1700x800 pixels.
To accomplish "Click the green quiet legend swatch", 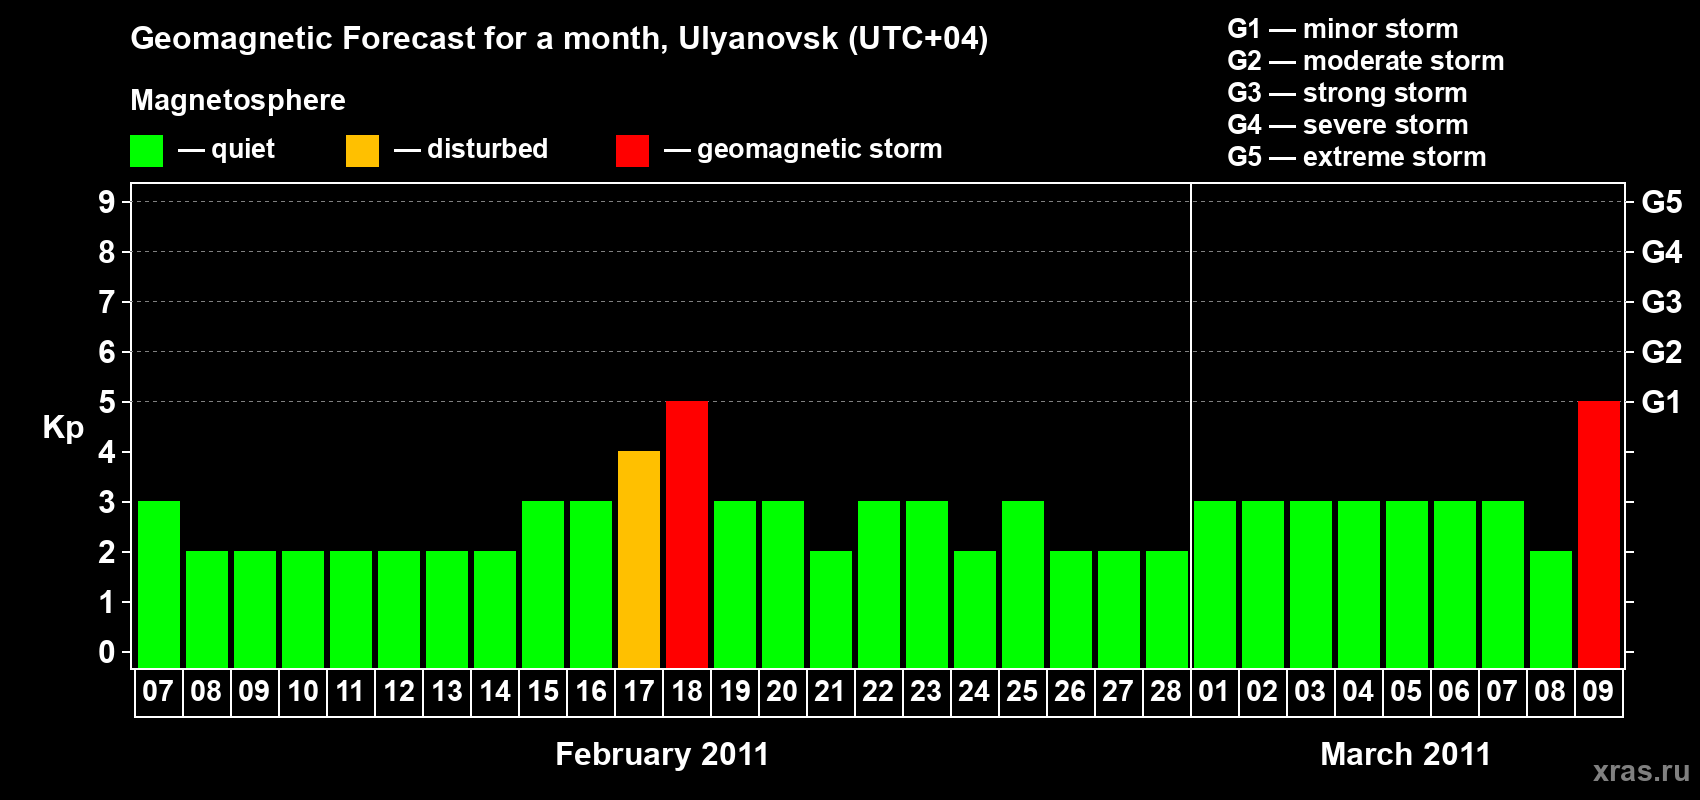I will click(x=147, y=151).
